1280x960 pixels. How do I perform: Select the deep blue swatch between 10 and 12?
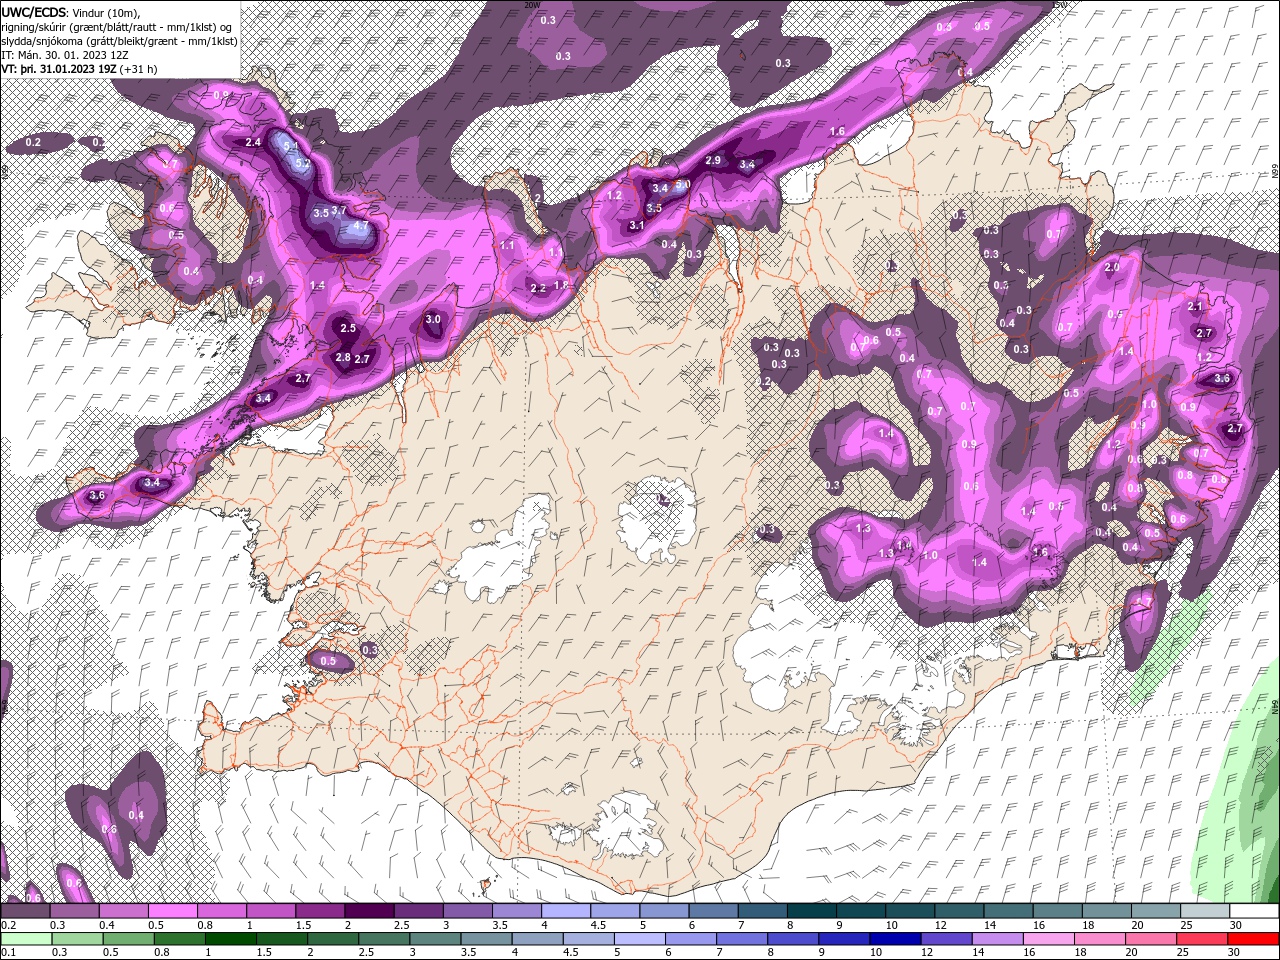coord(895,939)
